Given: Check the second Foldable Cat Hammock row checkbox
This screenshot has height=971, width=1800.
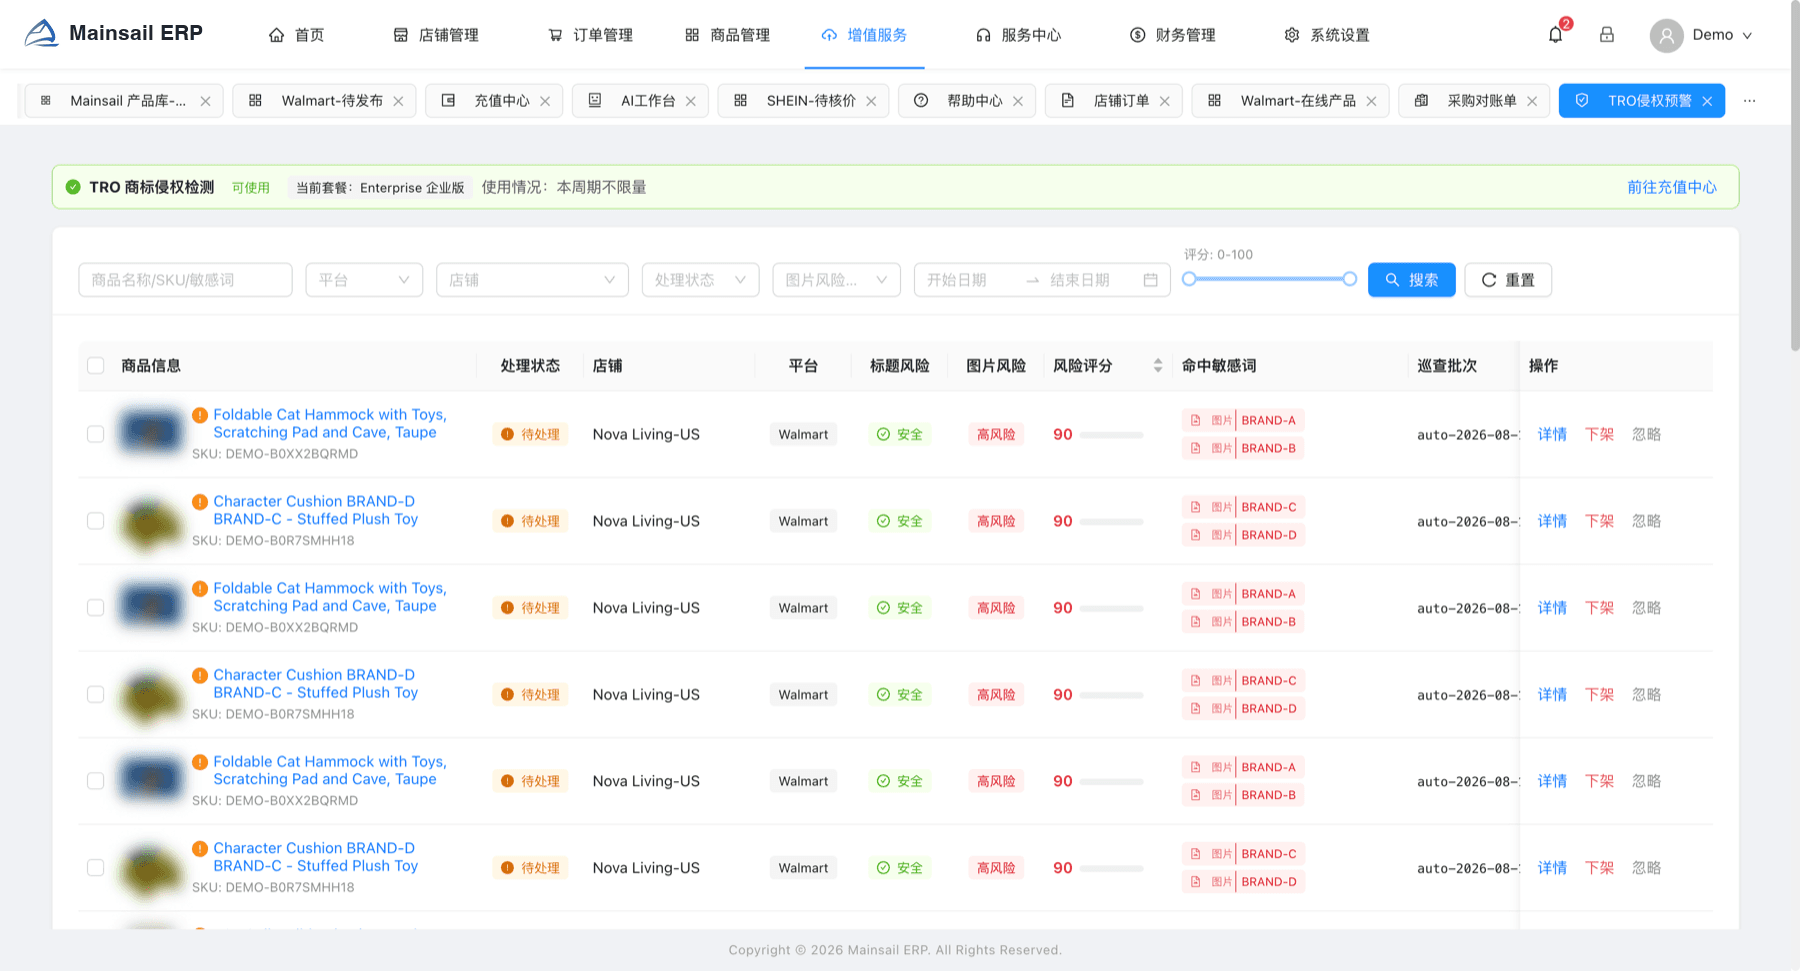Looking at the screenshot, I should coord(96,608).
